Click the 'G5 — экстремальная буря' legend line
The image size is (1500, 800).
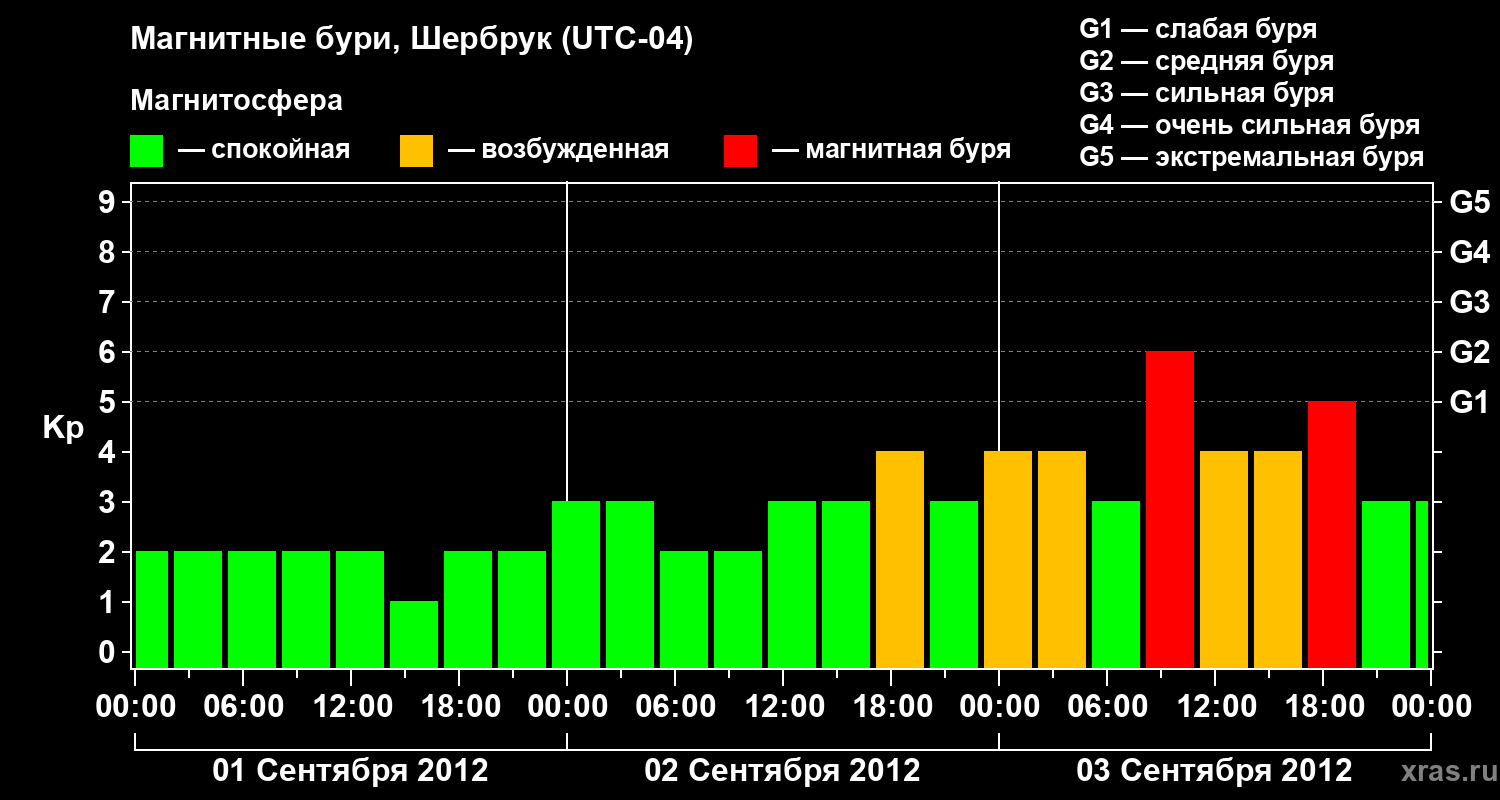click(1251, 157)
